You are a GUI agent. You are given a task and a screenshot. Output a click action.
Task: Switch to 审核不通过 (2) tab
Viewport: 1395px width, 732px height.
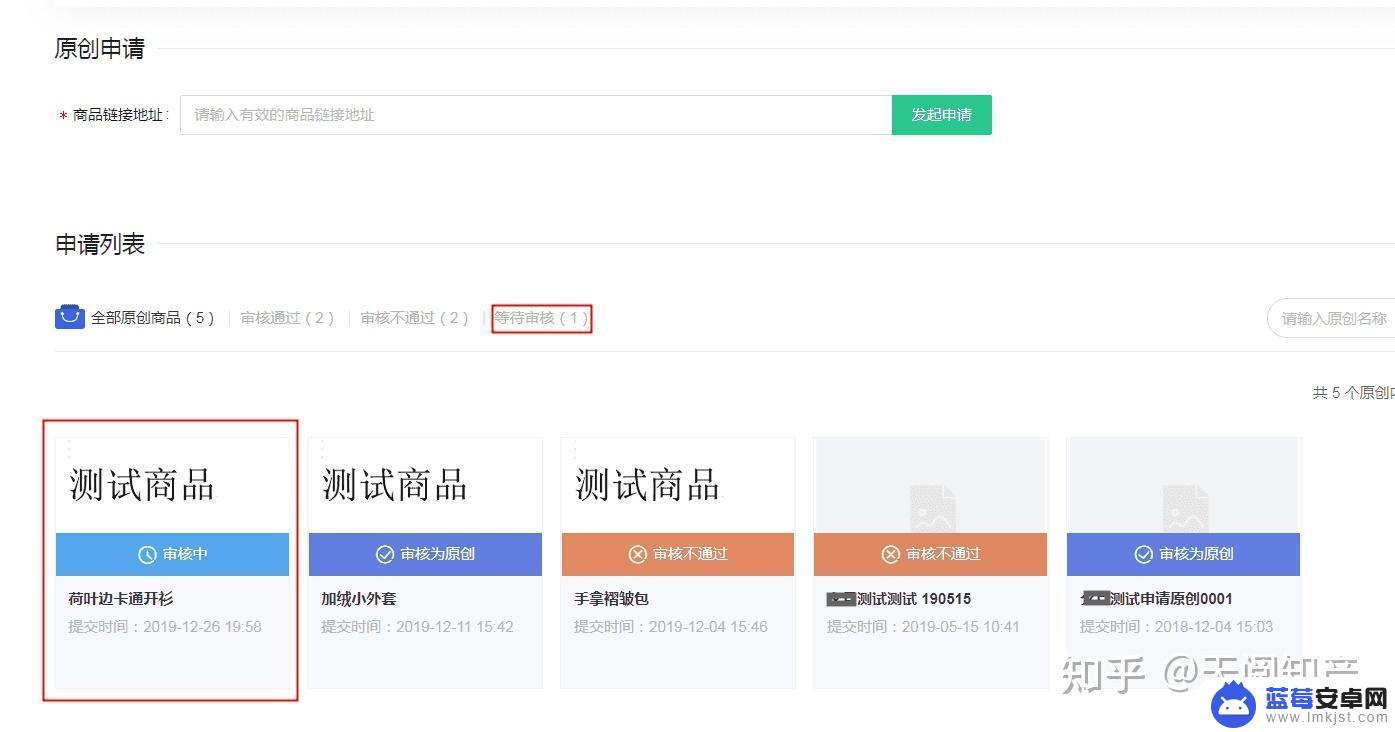pos(414,318)
